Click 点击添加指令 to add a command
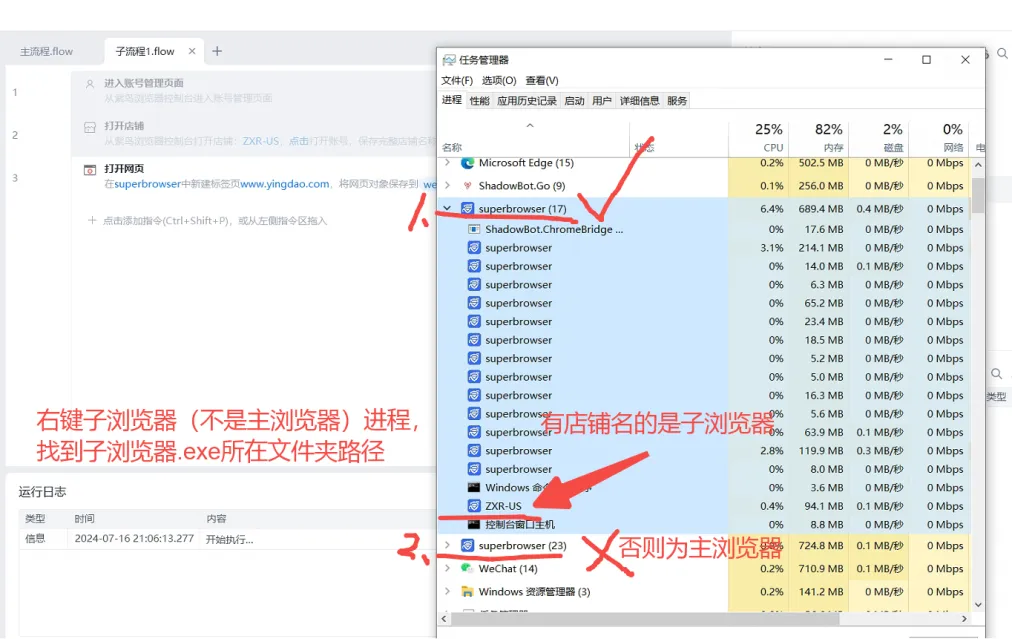The image size is (1012, 639). coord(207,221)
